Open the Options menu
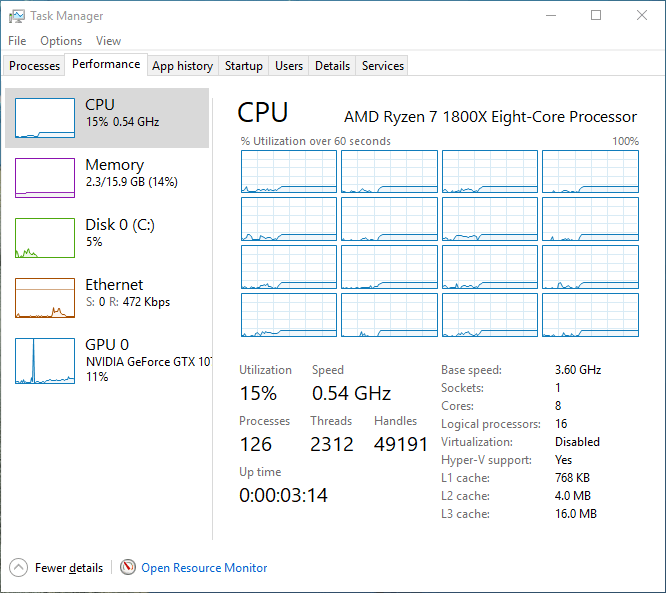The image size is (666, 593). coord(61,41)
